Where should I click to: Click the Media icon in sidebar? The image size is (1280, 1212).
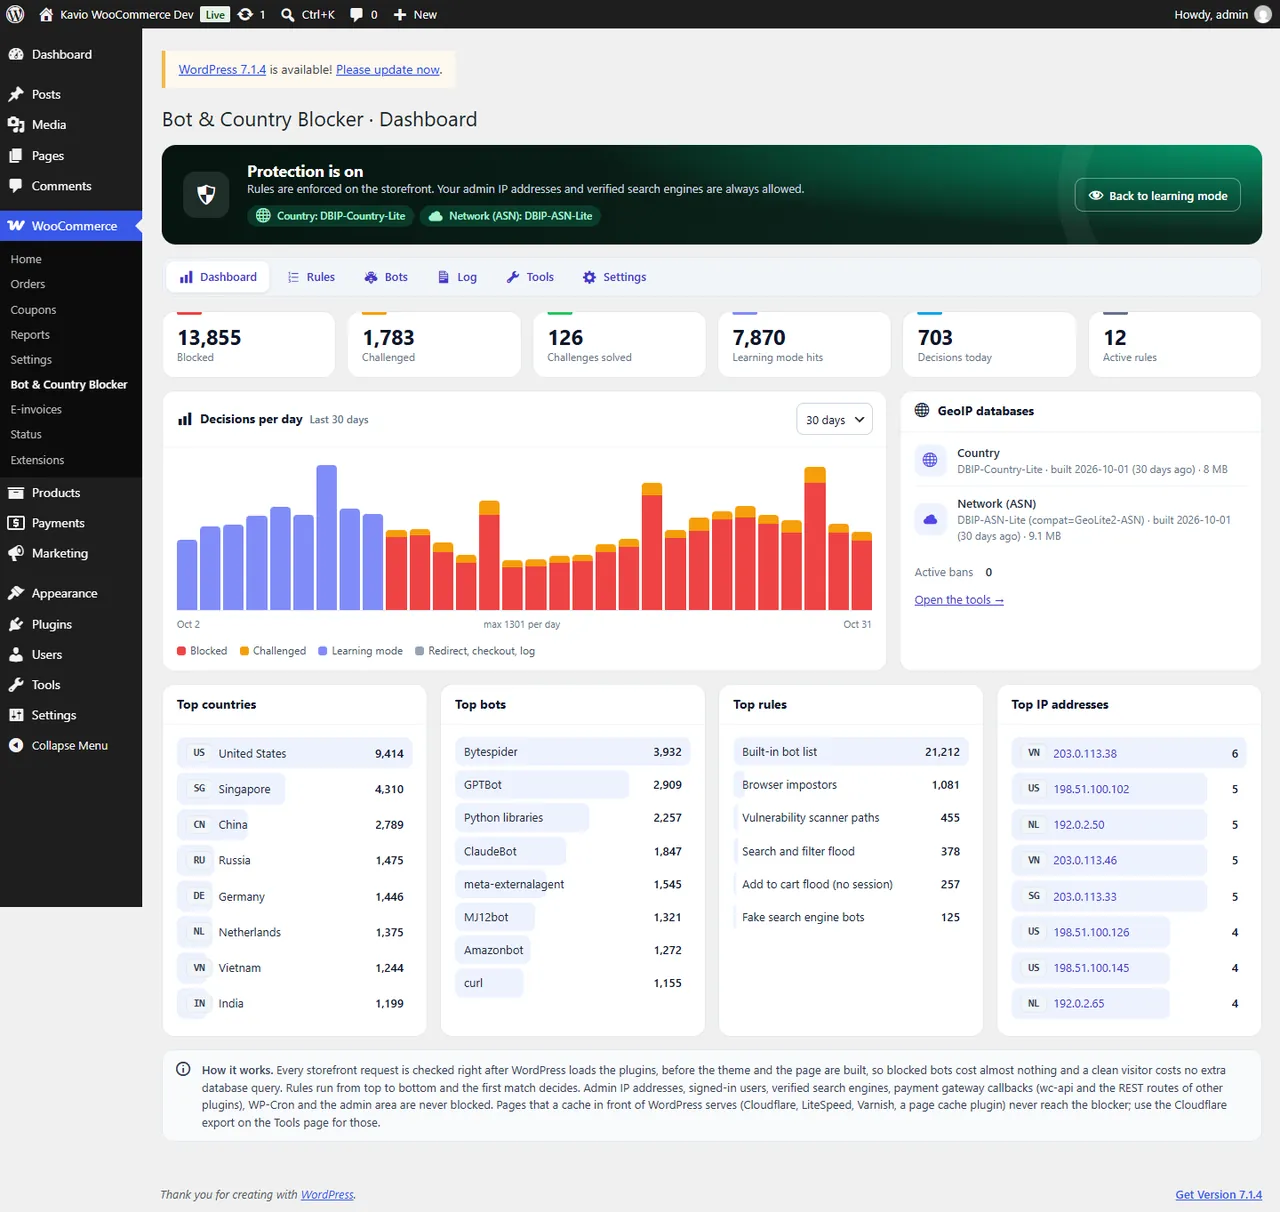16,124
